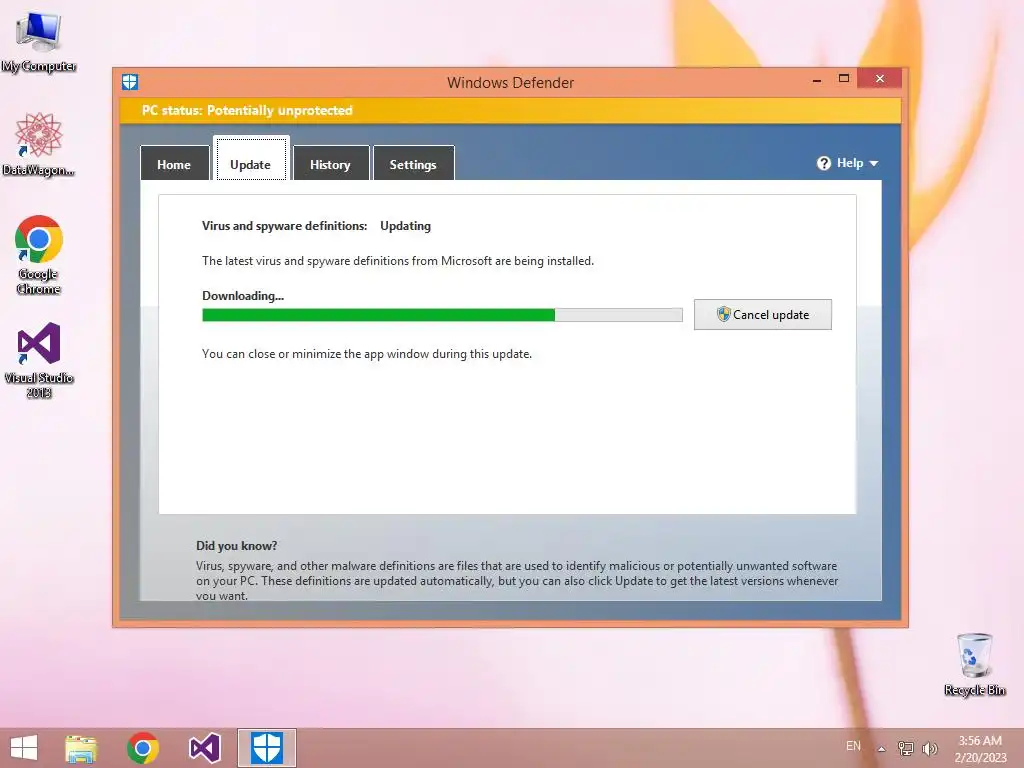Click the Cancel update button
Image resolution: width=1024 pixels, height=768 pixels.
[763, 315]
